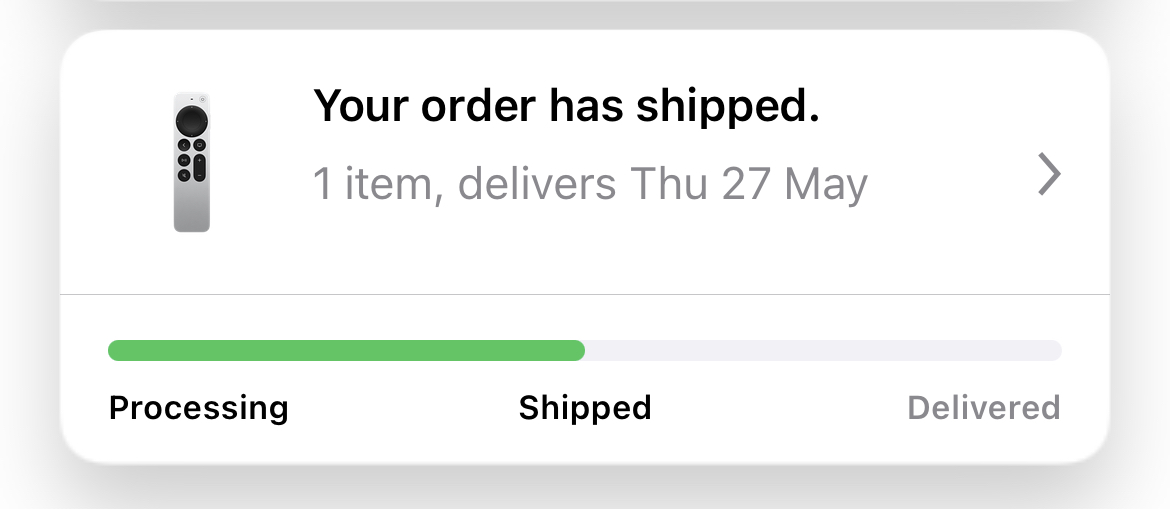This screenshot has width=1170, height=509.
Task: Open the Siri Remote product thumbnail
Action: (x=192, y=162)
